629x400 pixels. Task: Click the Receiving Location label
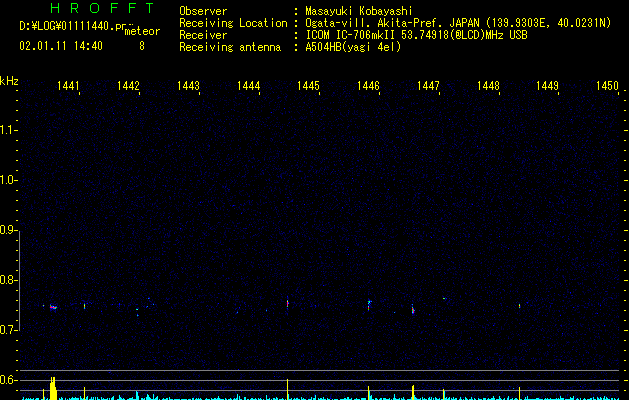(233, 23)
